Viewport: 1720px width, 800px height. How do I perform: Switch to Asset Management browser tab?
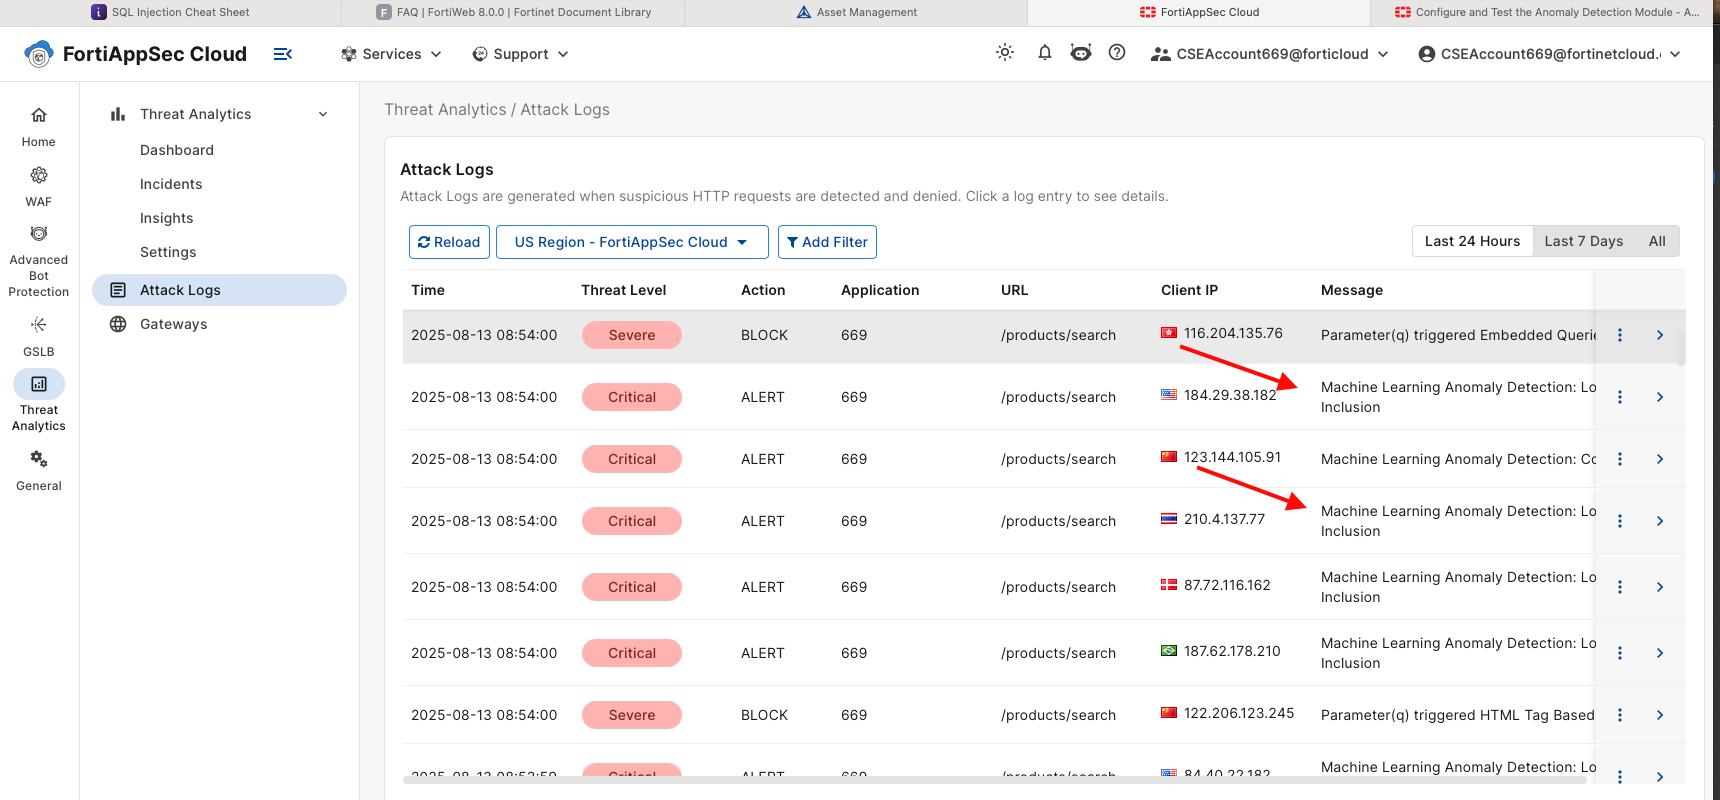click(x=856, y=12)
